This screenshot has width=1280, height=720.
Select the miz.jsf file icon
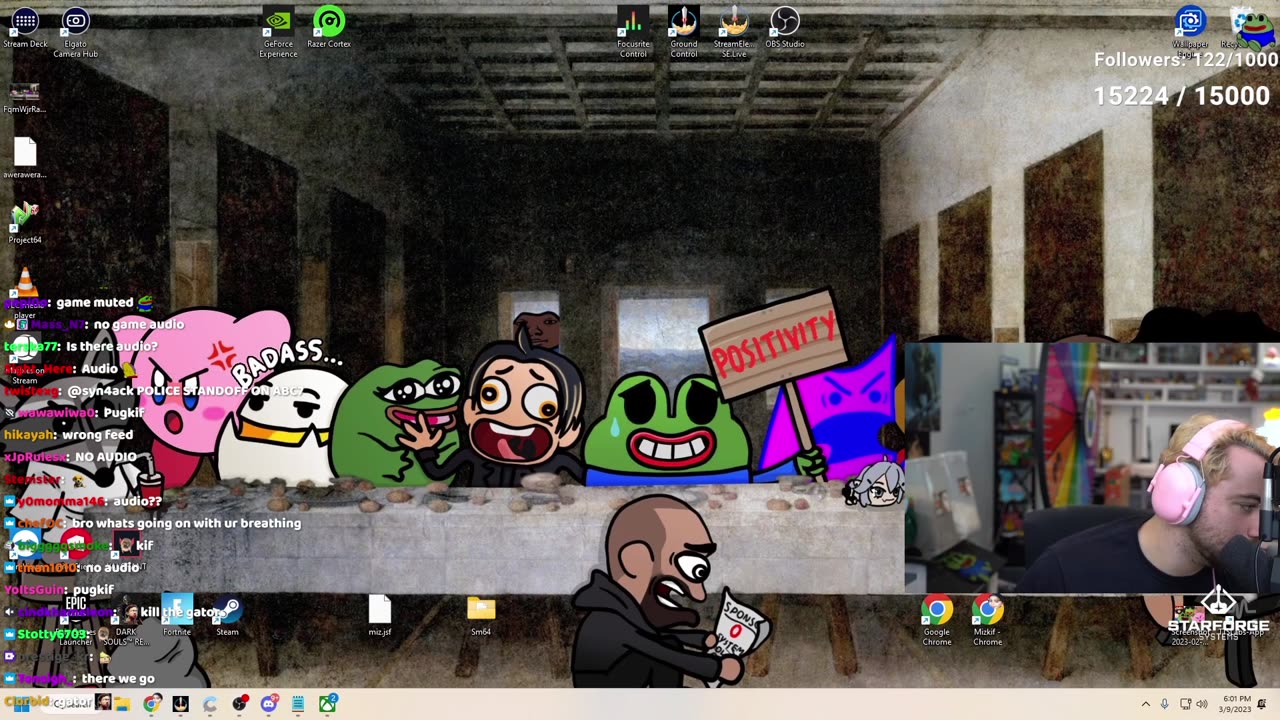(380, 616)
